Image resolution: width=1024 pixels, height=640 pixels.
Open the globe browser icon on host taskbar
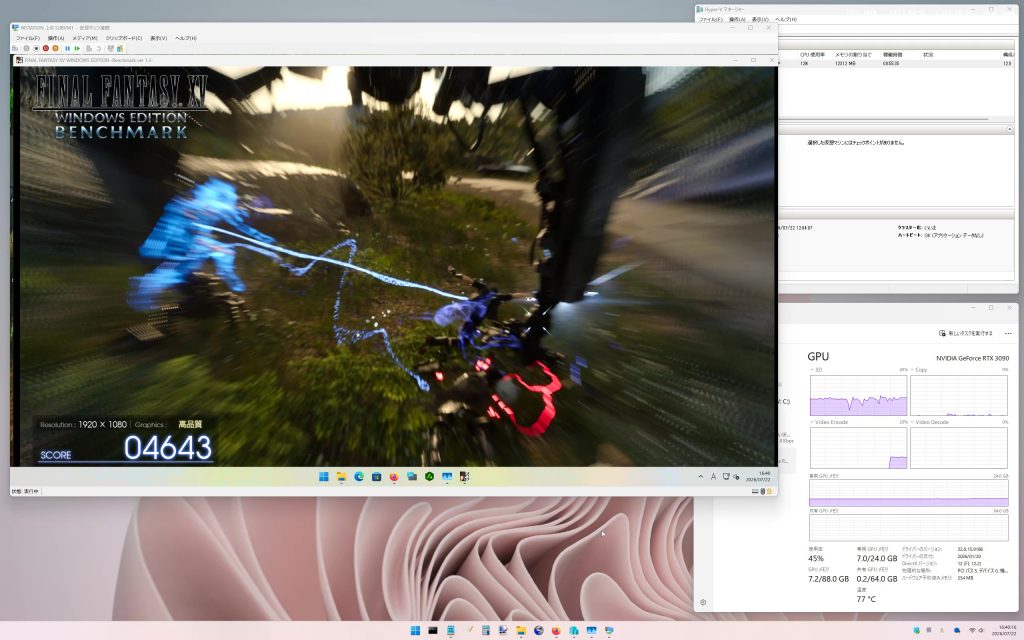[538, 630]
